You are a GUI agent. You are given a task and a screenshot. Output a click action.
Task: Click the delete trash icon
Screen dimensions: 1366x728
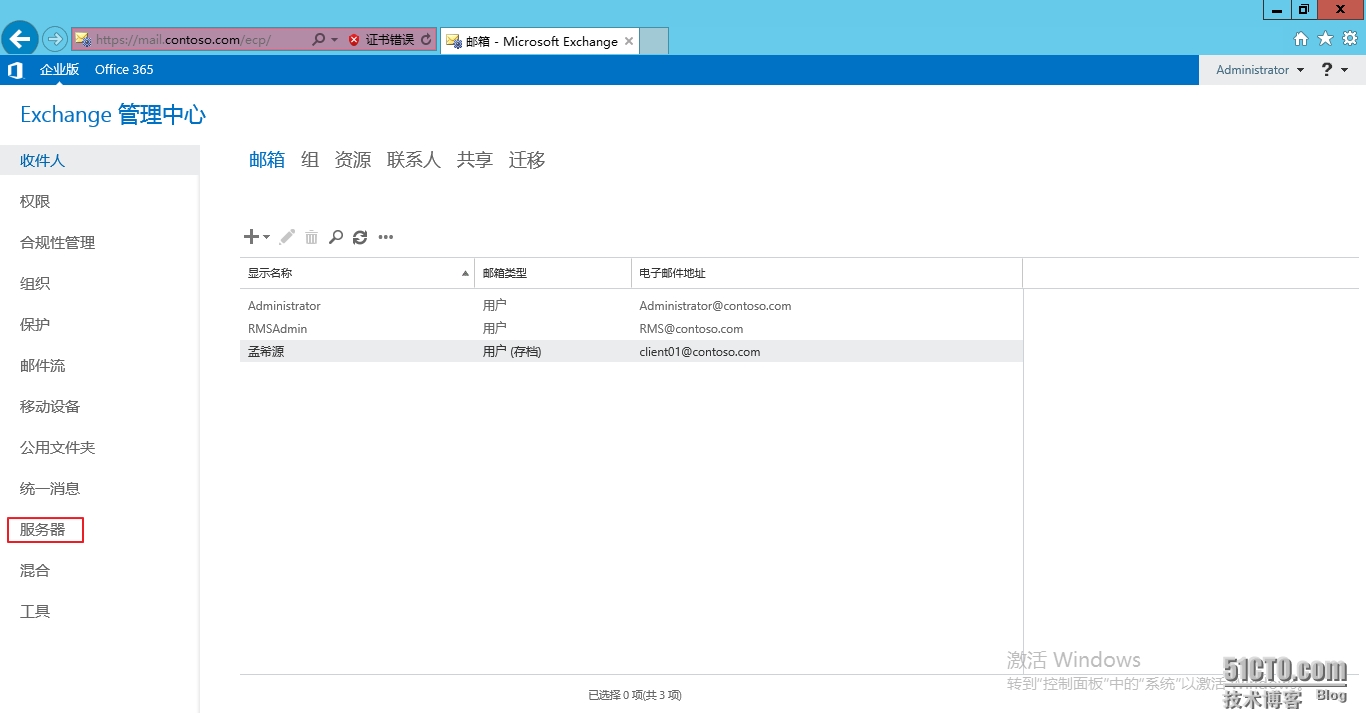(311, 237)
